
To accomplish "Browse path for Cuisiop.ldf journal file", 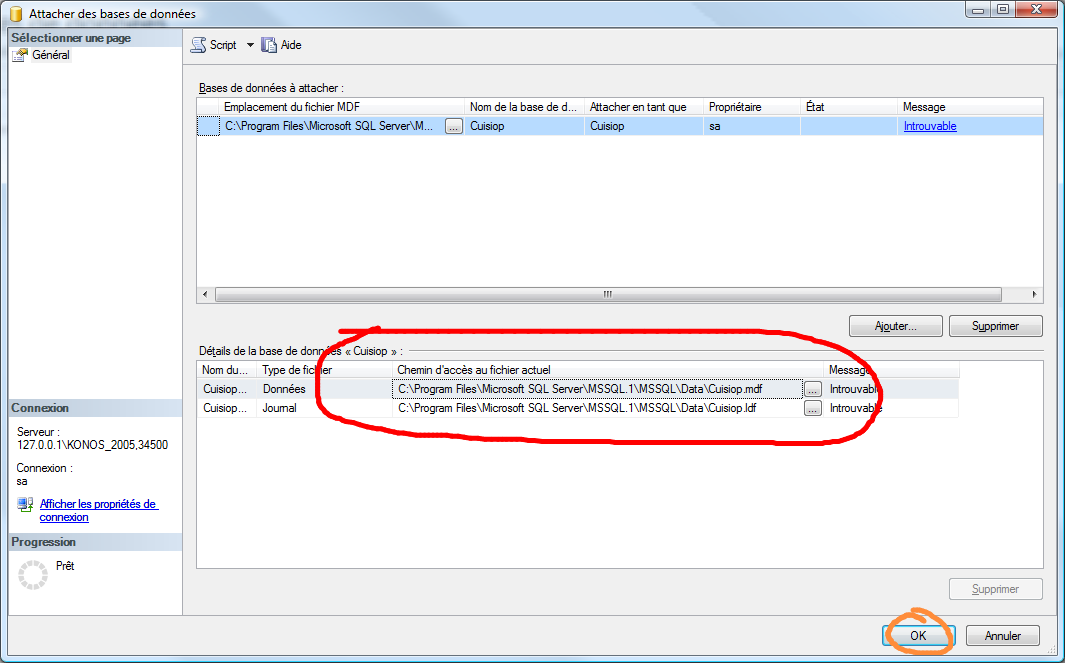I will pyautogui.click(x=812, y=408).
